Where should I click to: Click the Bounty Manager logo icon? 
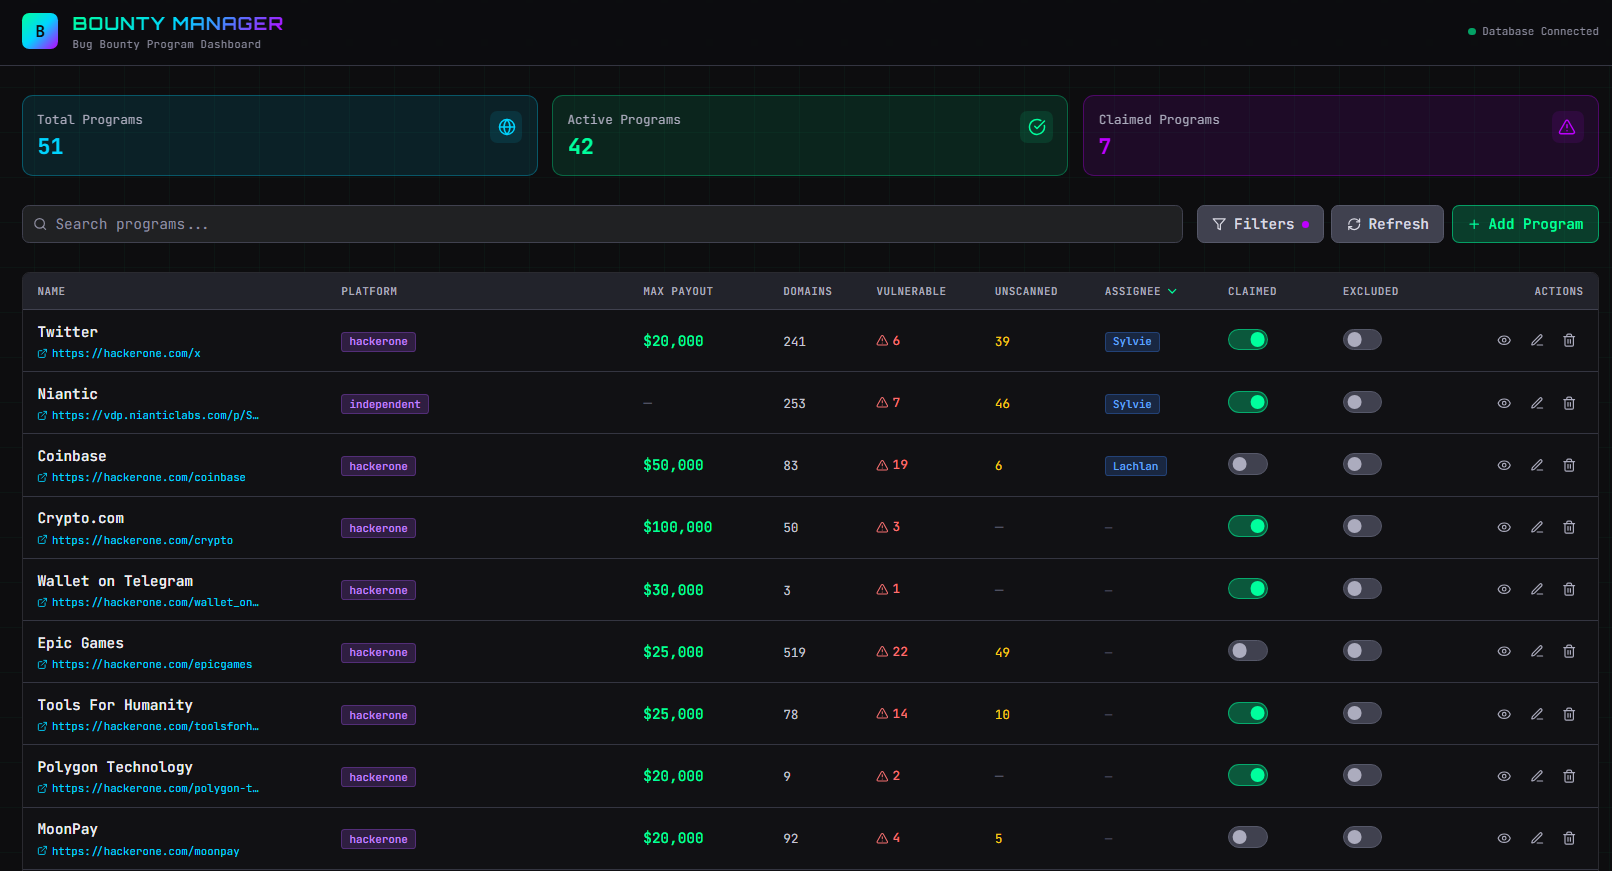coord(40,31)
